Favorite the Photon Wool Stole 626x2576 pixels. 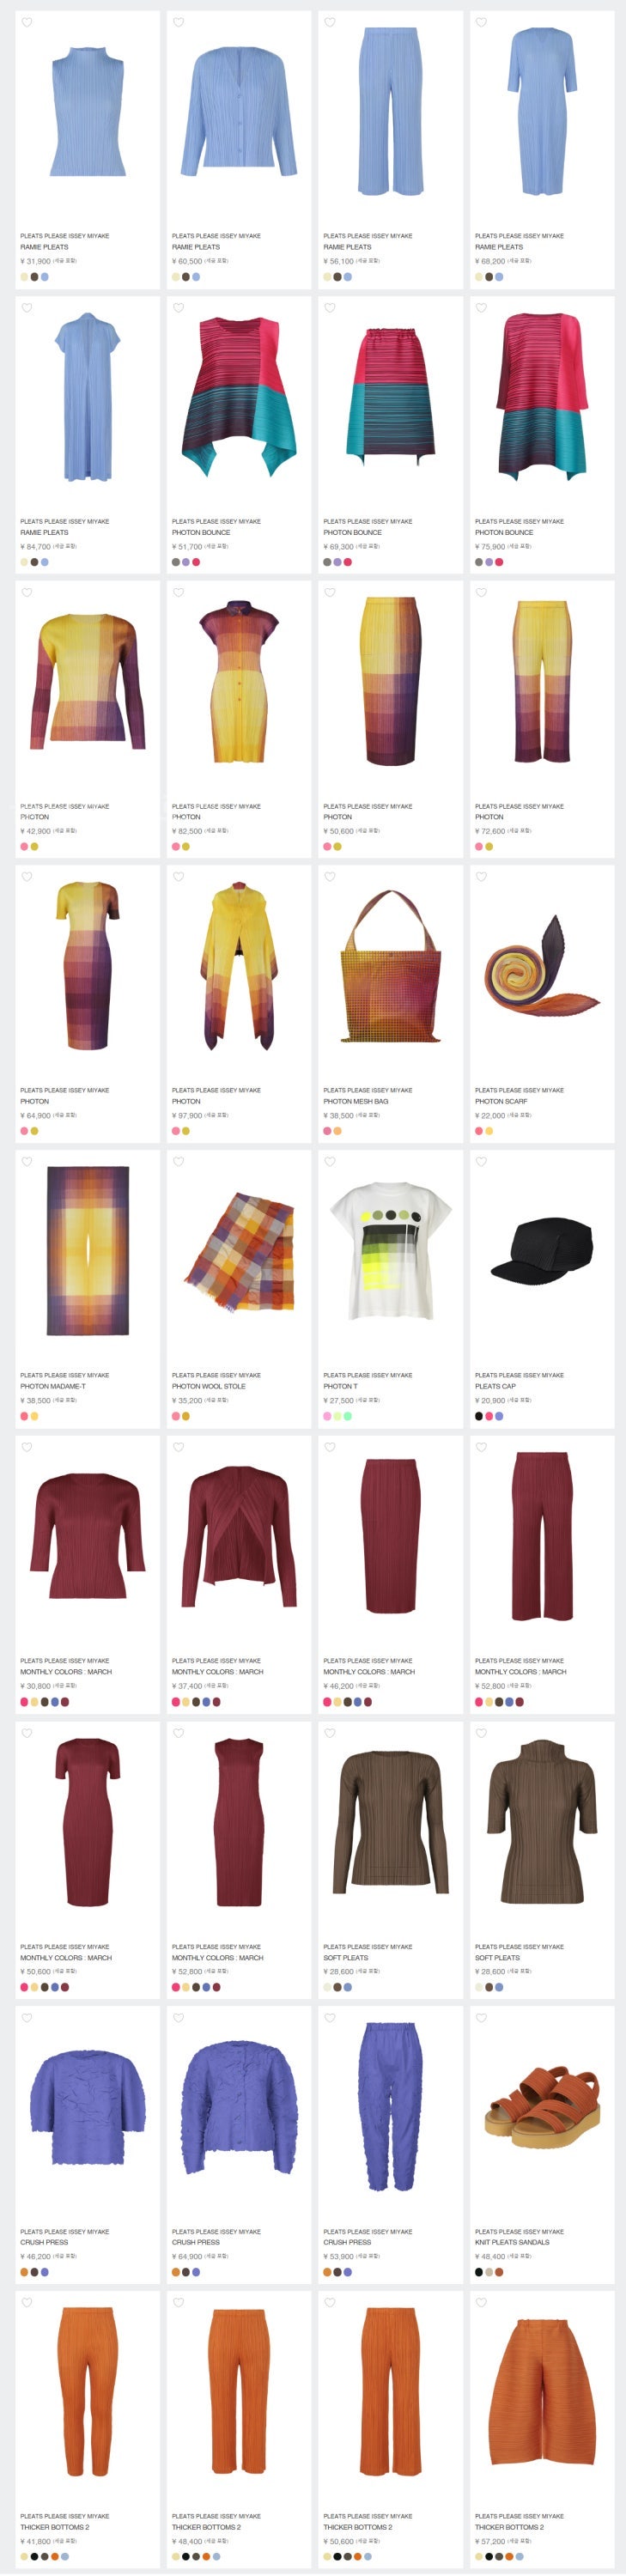click(178, 1162)
